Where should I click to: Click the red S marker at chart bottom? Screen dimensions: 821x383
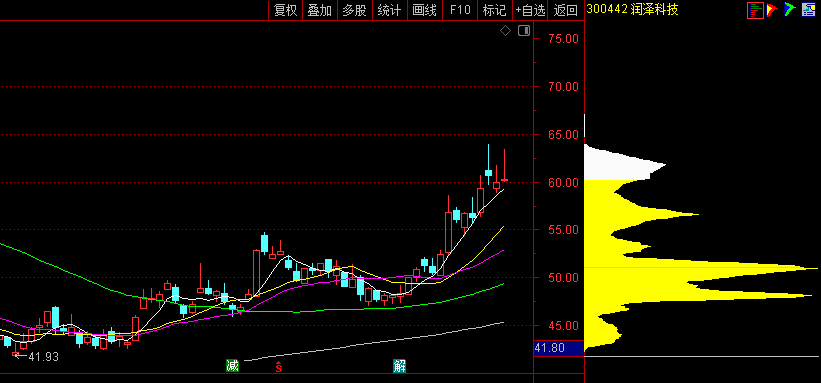click(x=279, y=367)
